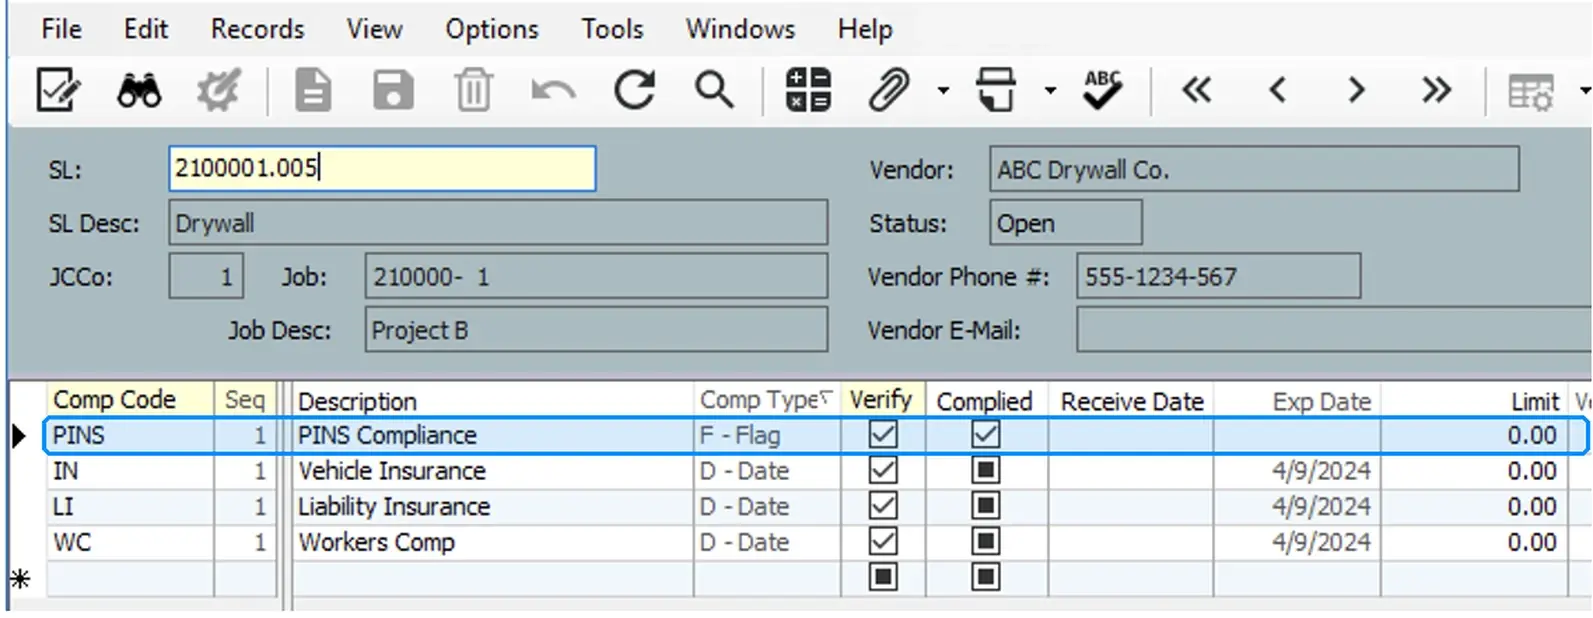Open the Help menu

pos(865,29)
